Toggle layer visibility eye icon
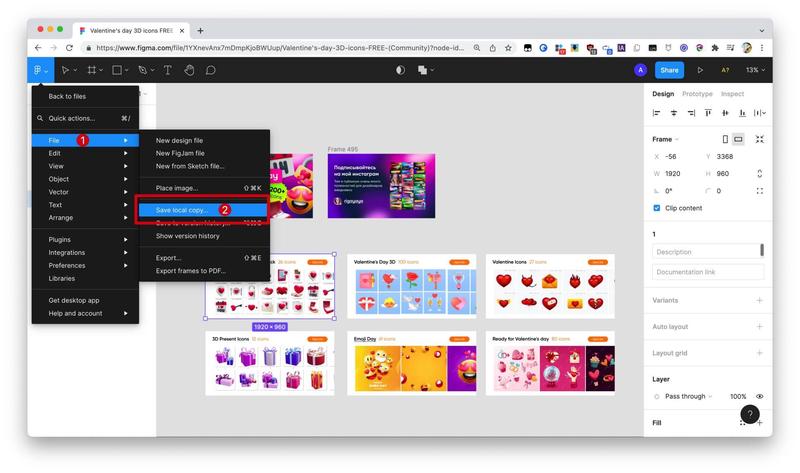This screenshot has width=800, height=473. [x=760, y=396]
